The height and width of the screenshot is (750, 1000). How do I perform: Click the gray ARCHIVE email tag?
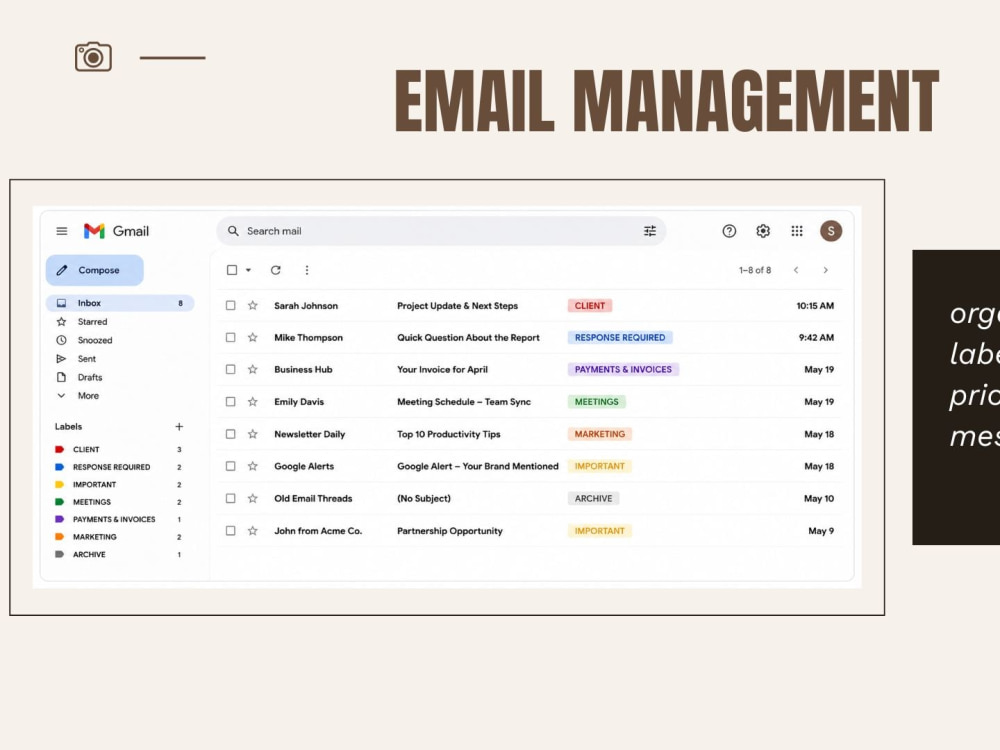pos(593,498)
